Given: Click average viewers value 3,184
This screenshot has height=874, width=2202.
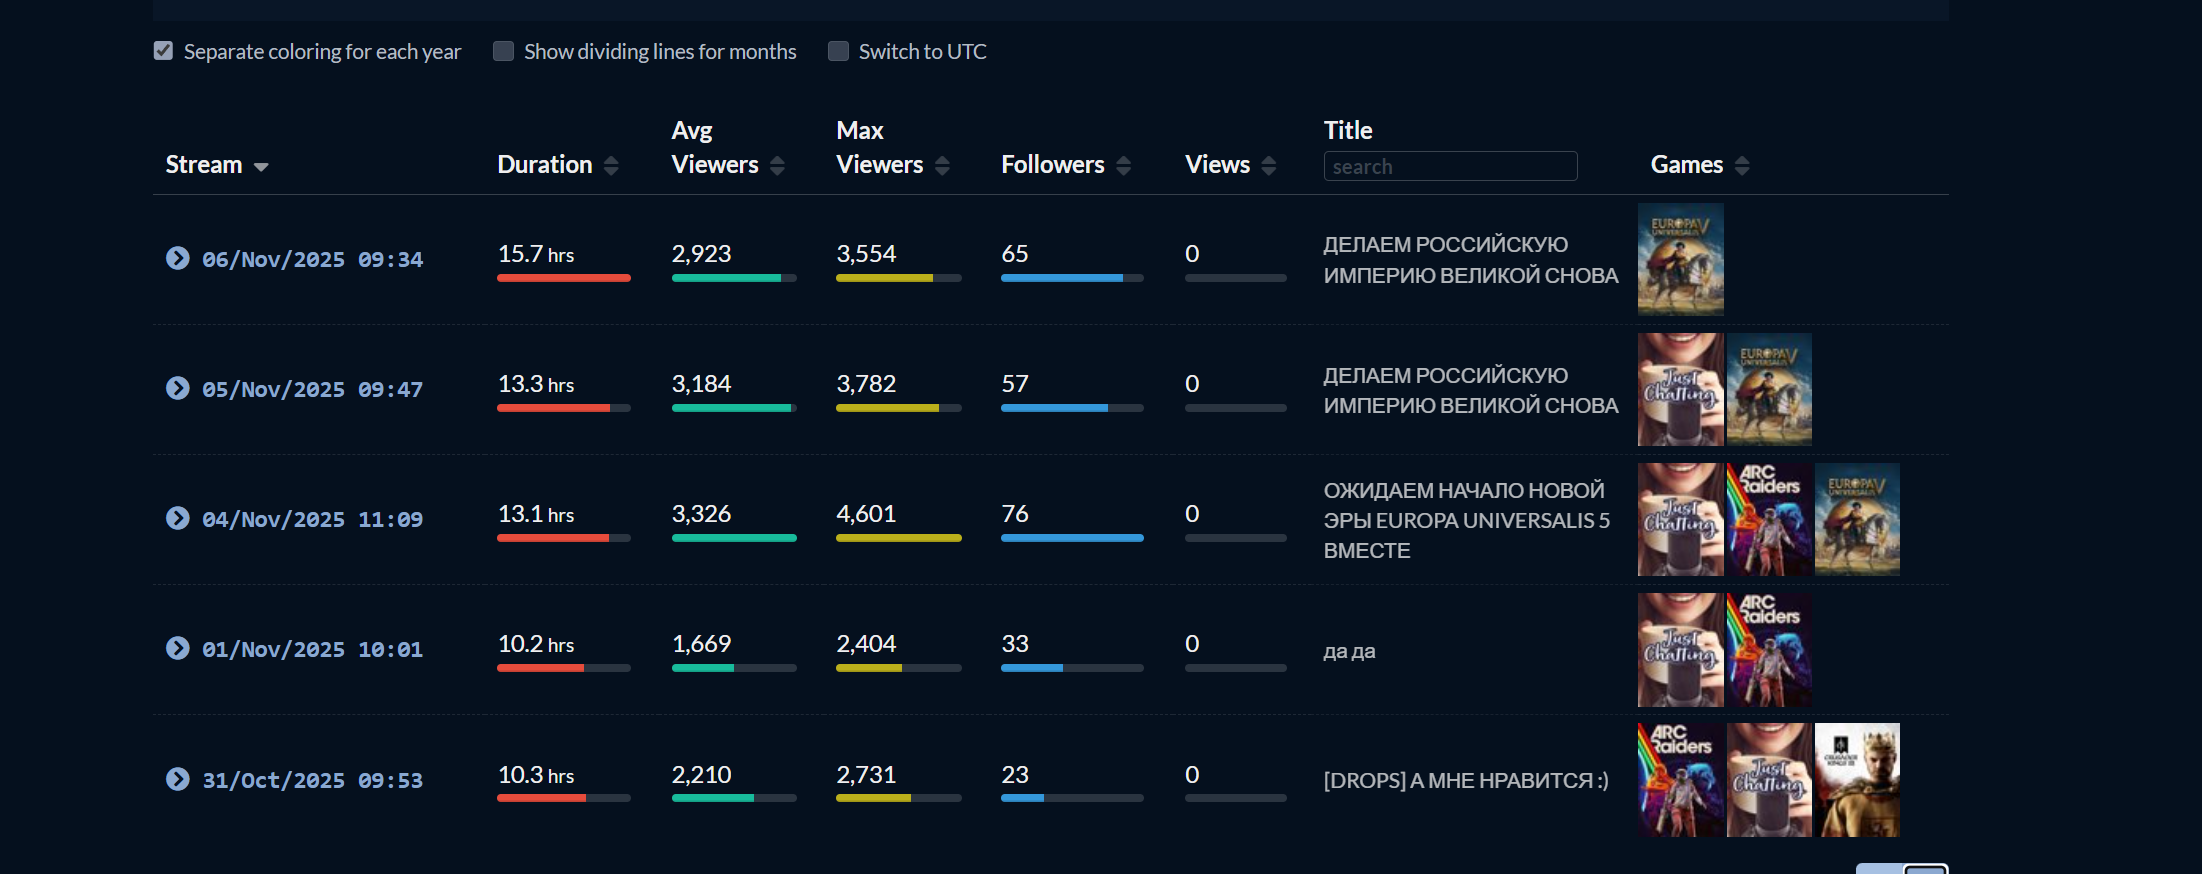Looking at the screenshot, I should coord(701,384).
